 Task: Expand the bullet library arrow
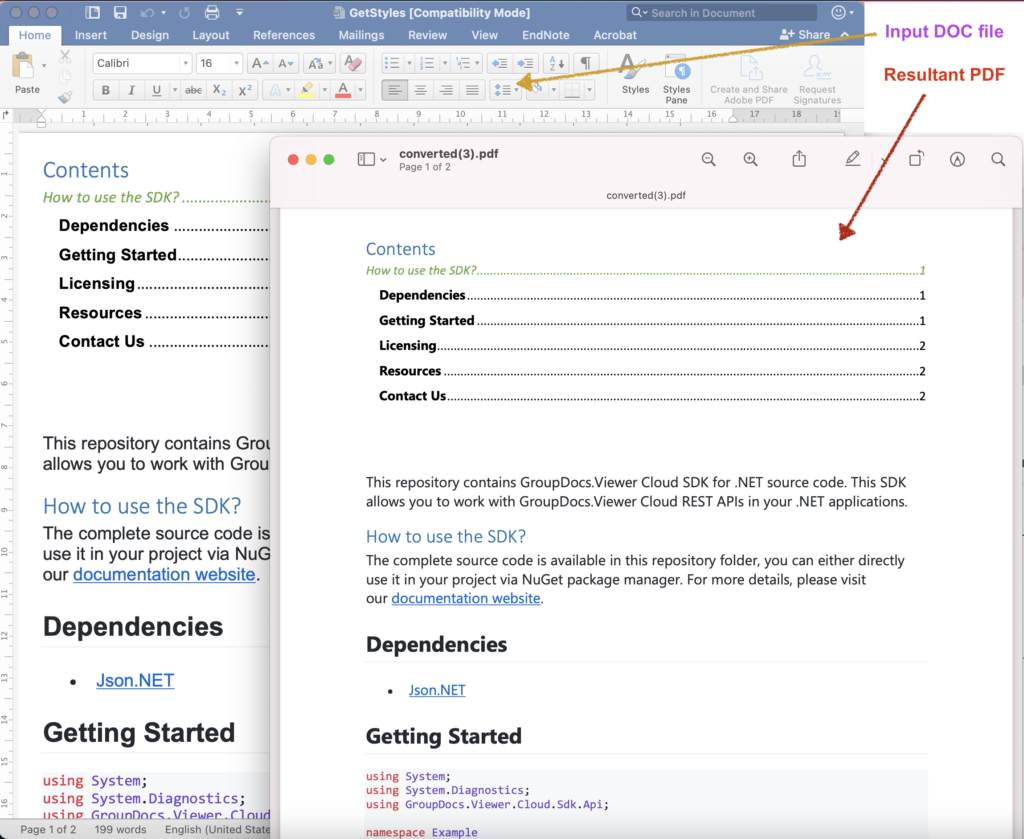(409, 63)
